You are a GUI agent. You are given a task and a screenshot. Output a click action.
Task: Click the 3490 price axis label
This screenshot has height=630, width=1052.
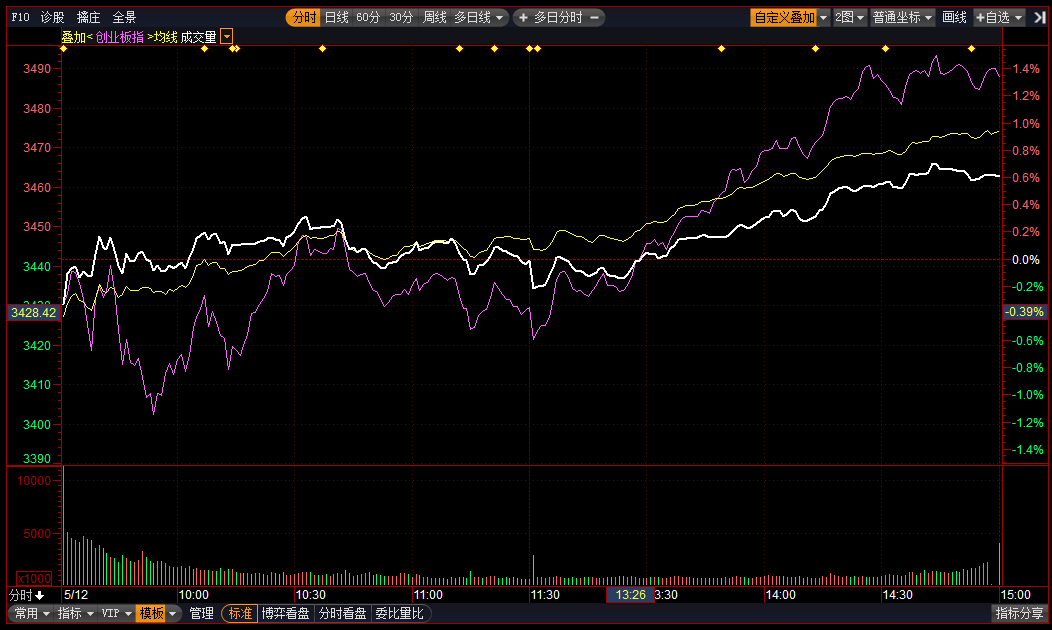(x=37, y=68)
